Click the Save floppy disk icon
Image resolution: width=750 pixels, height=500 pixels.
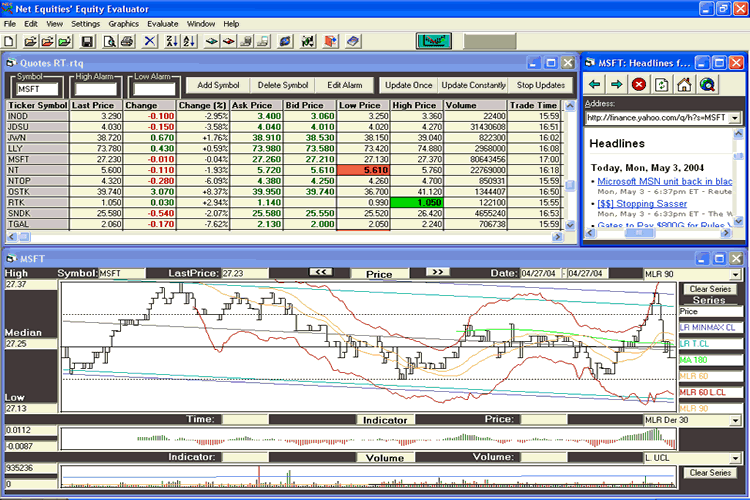[87, 42]
